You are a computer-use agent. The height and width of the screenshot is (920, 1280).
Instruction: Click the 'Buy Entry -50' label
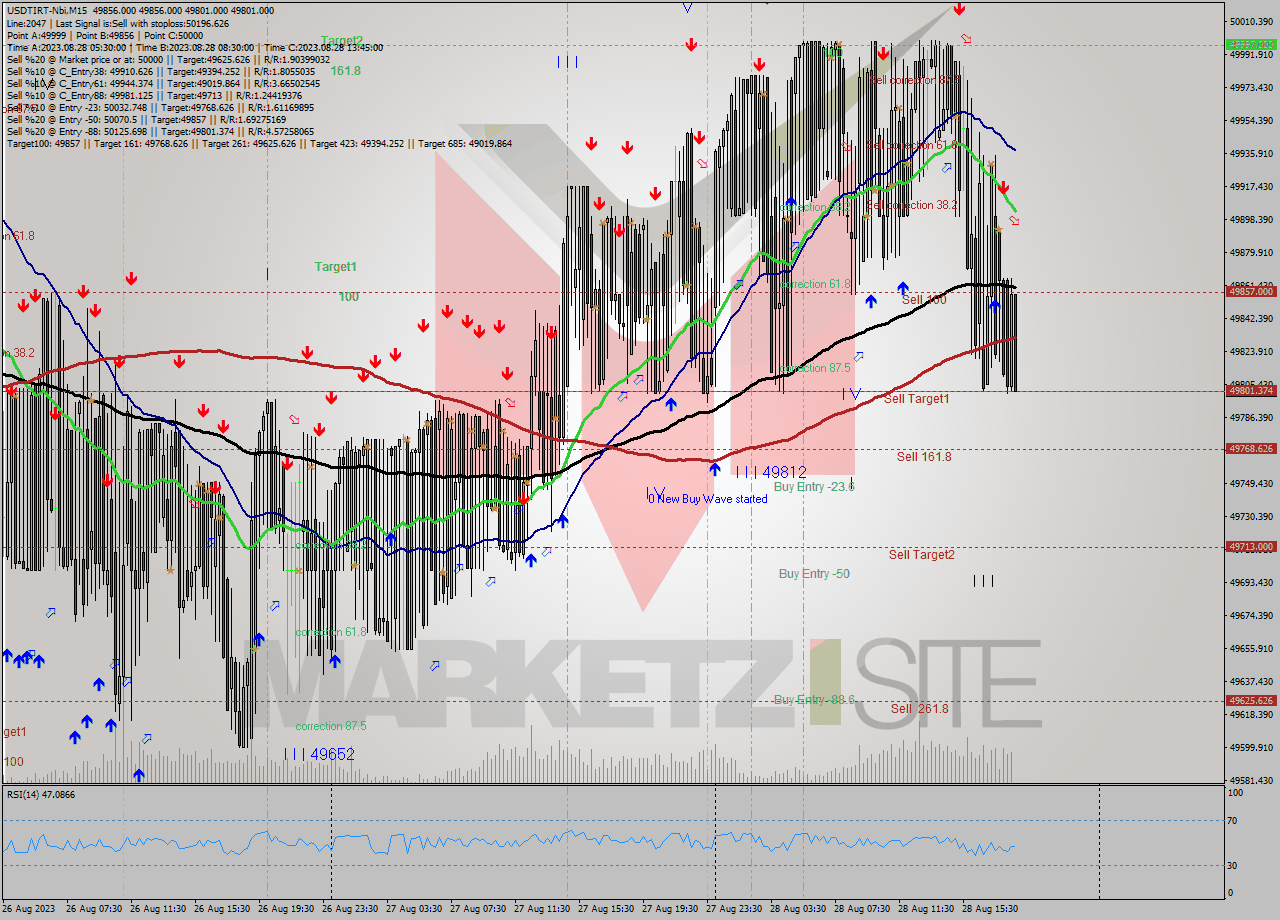click(x=814, y=574)
